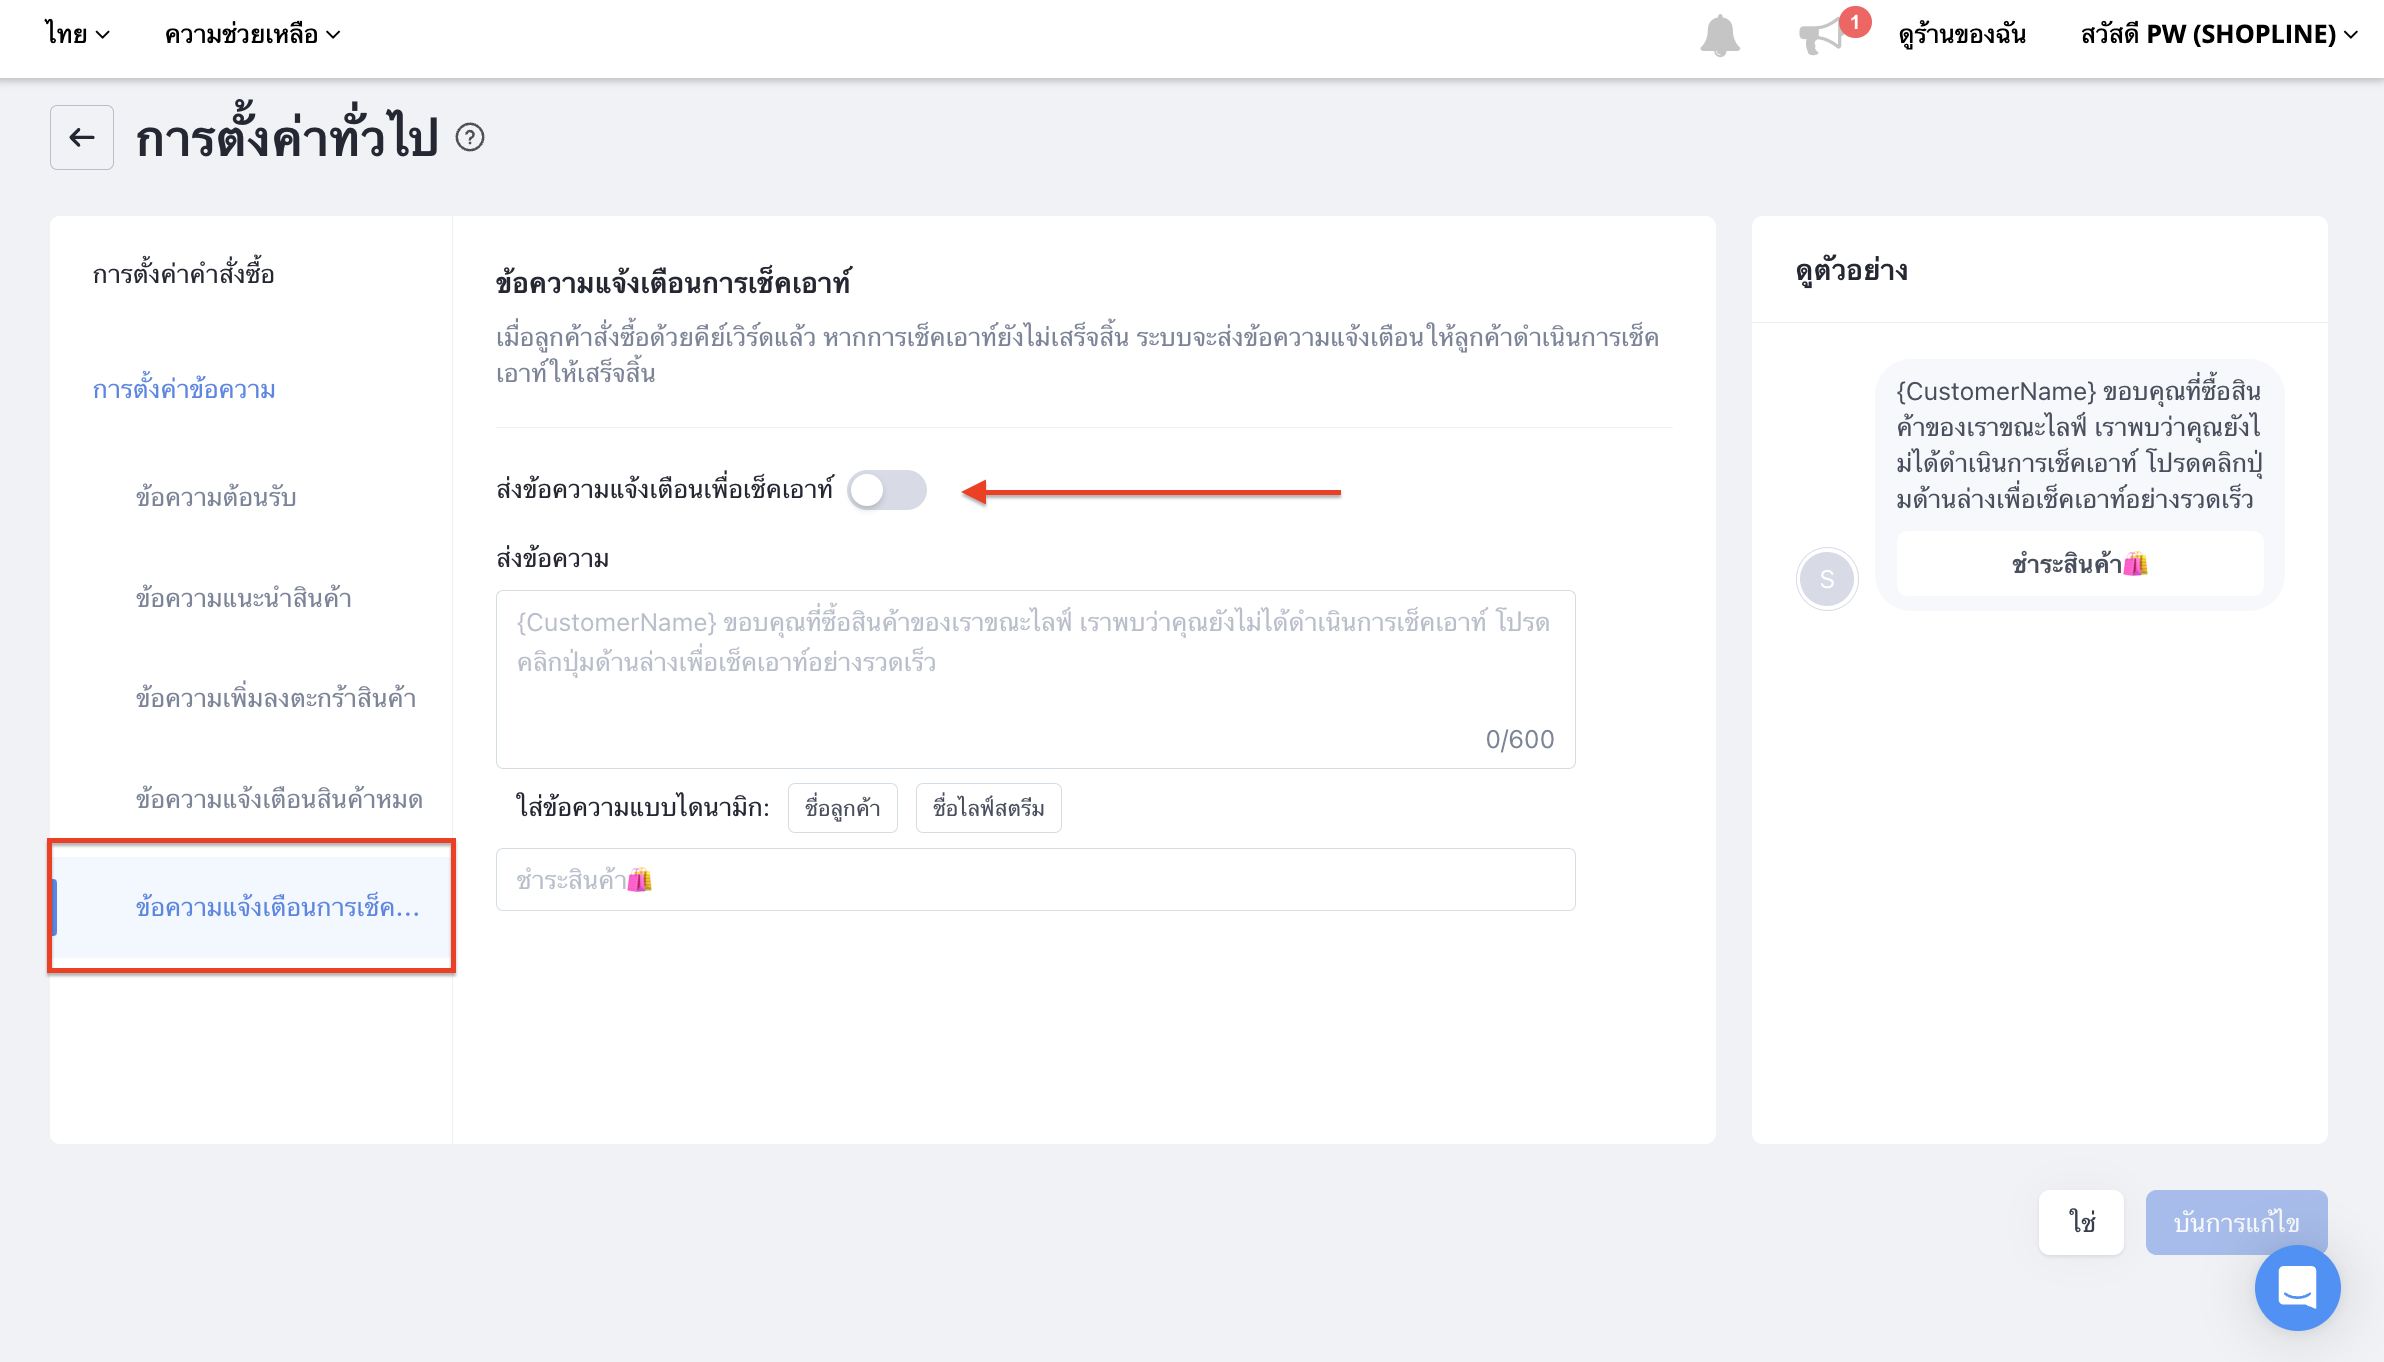Open the ไทย language dropdown

[x=77, y=34]
